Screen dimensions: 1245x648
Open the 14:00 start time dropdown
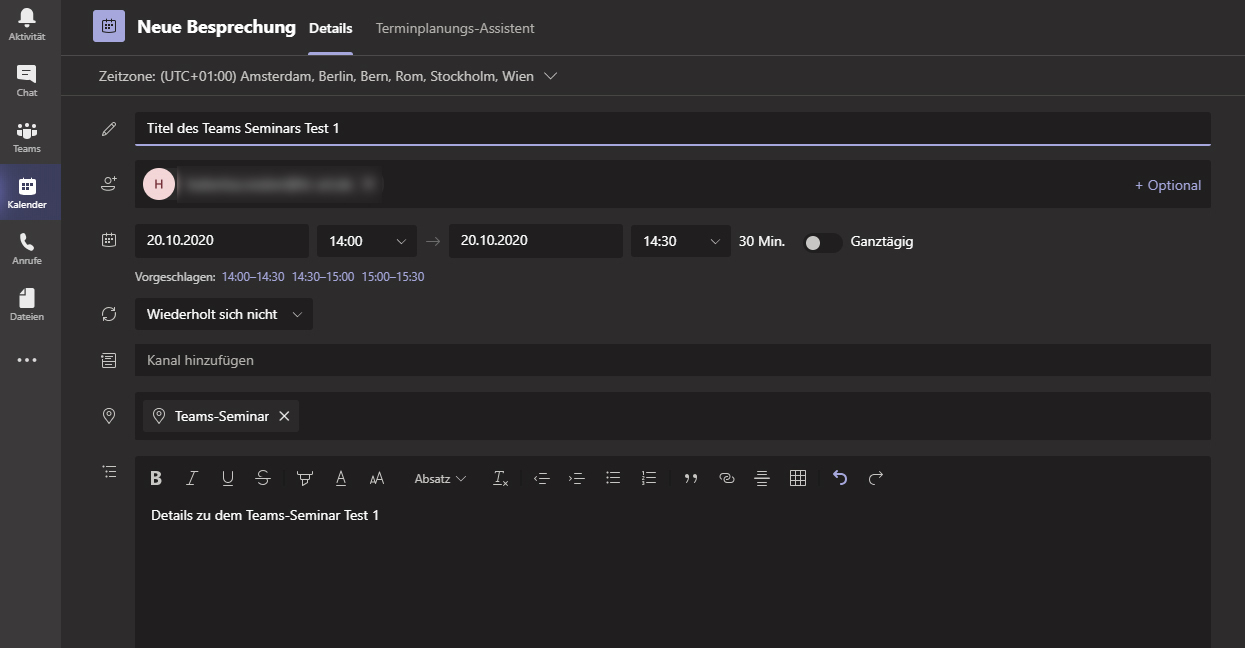[367, 241]
